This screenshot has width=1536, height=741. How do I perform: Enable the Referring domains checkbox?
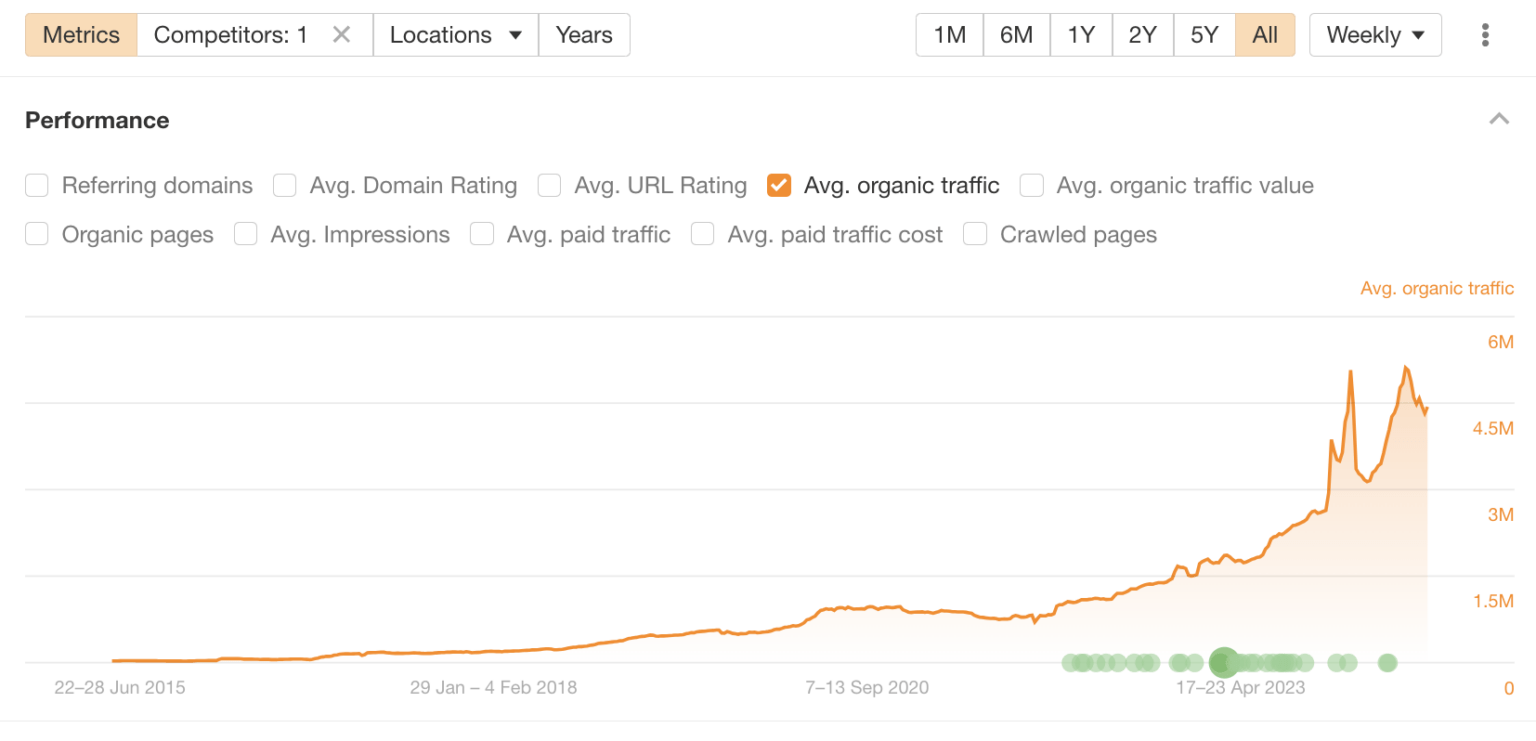point(36,185)
